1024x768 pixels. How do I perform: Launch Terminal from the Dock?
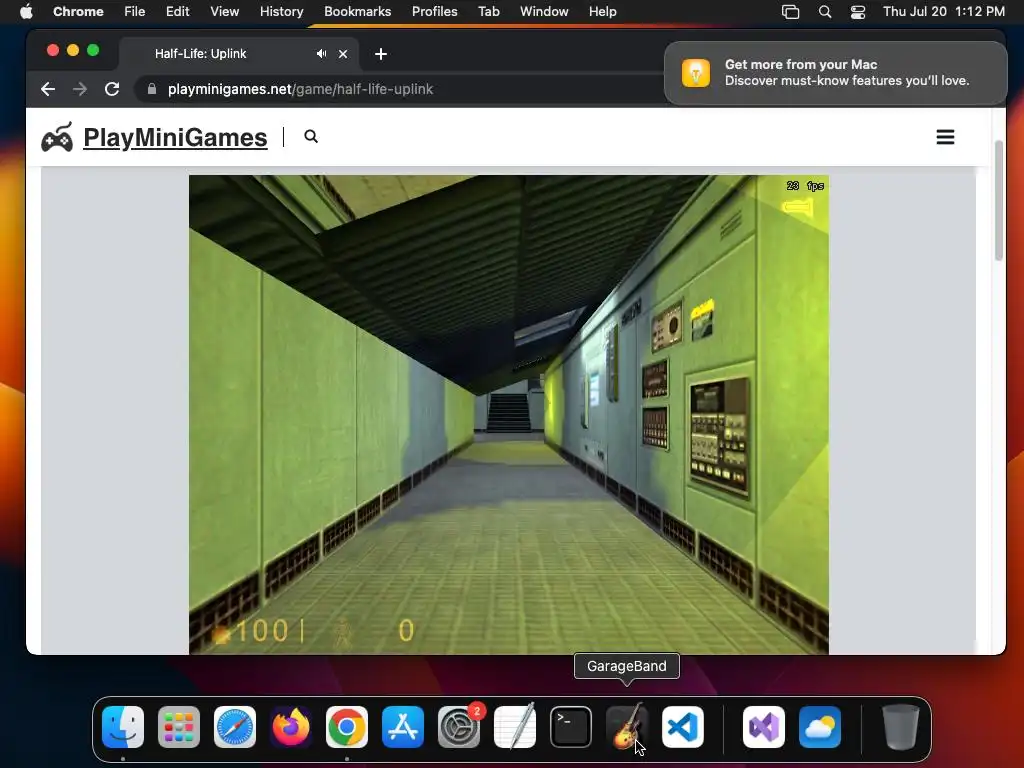coord(571,727)
